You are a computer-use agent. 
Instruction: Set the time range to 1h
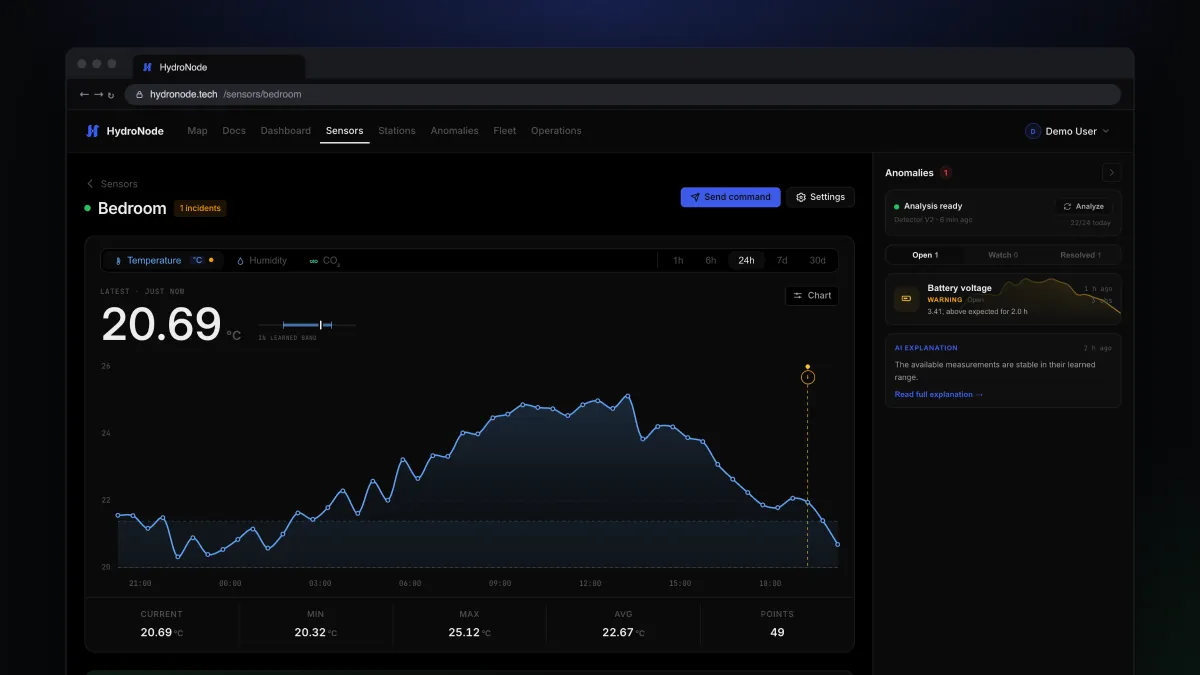[x=678, y=261]
